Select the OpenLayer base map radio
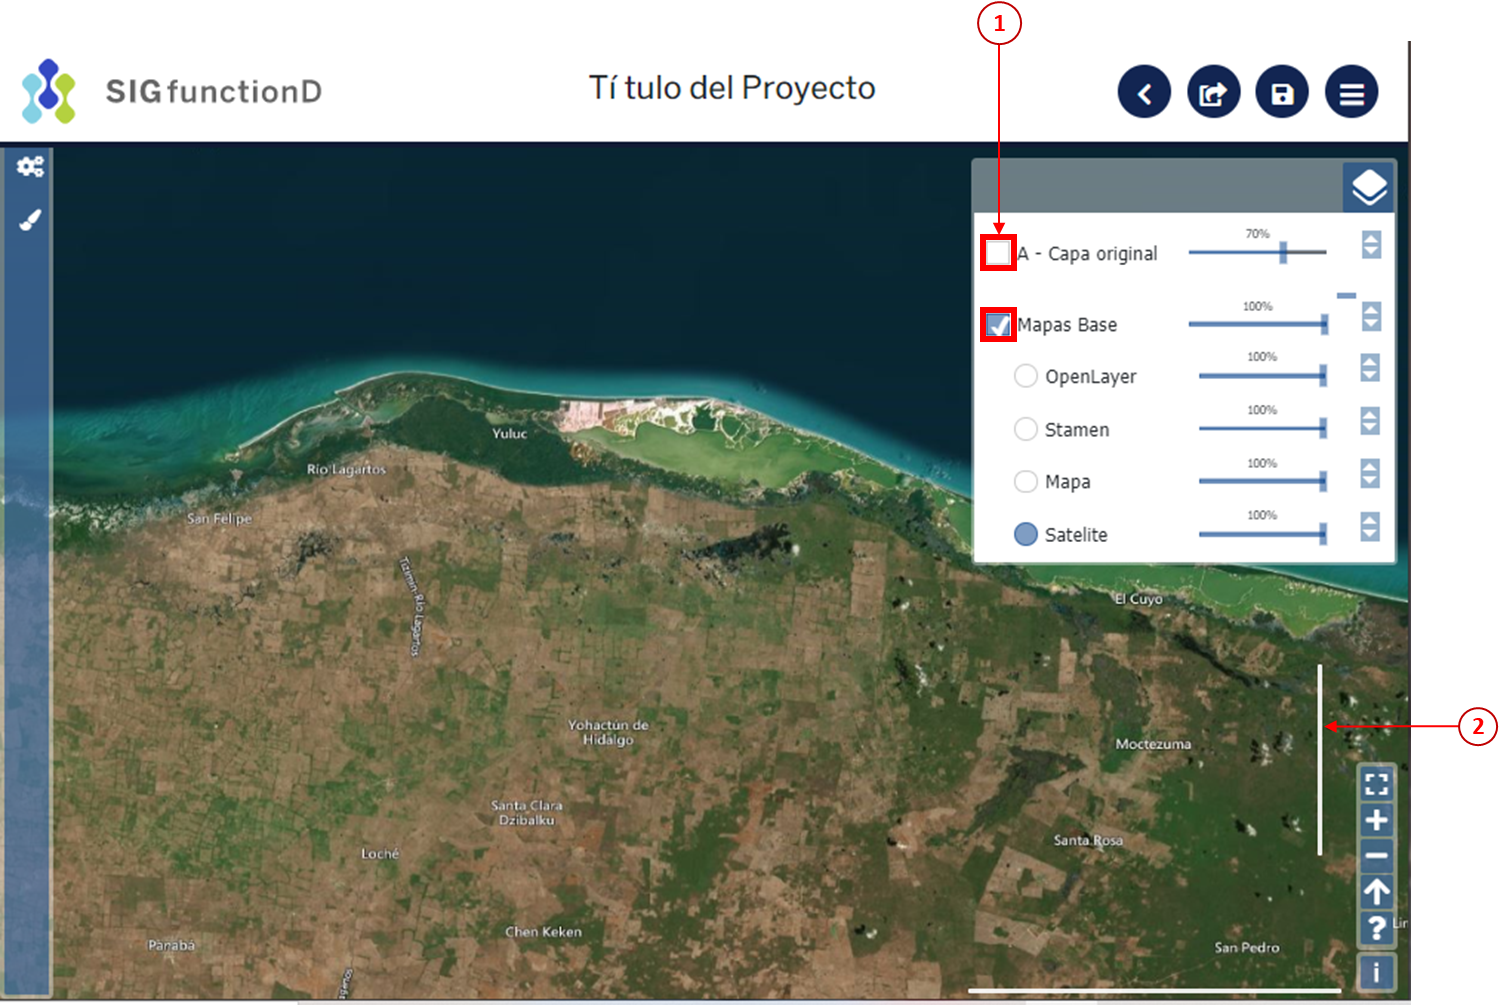Screen dimensions: 1500x1005 [1025, 376]
